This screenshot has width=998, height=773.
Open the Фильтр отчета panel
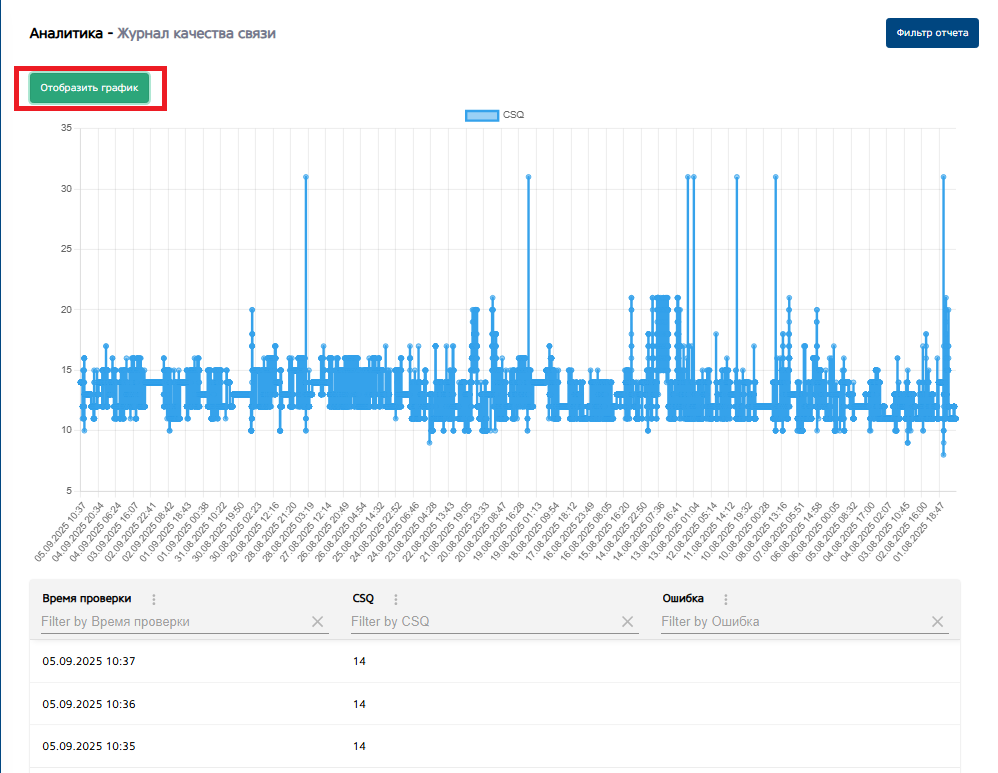932,33
